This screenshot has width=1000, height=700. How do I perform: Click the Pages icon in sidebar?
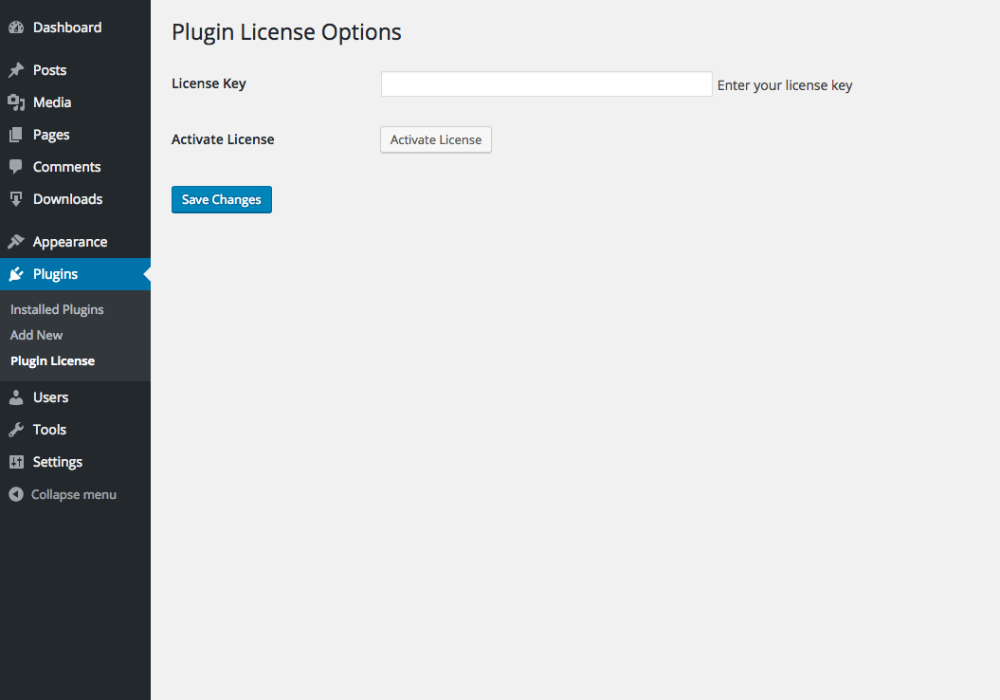tap(16, 135)
